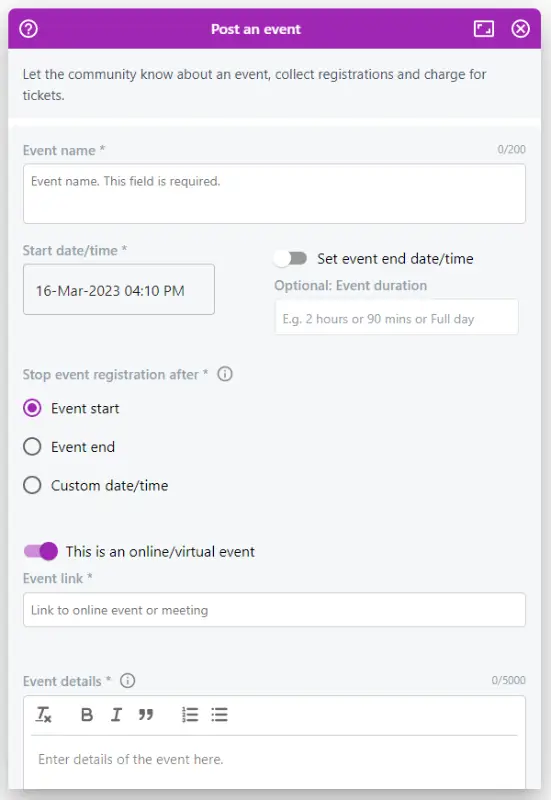Image resolution: width=551 pixels, height=800 pixels.
Task: Insert a numbered list in editor
Action: pos(190,715)
